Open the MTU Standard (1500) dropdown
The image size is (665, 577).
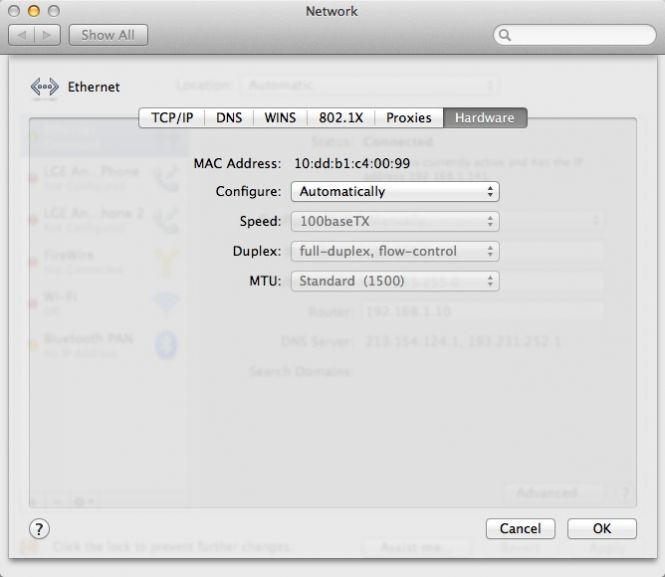pos(395,281)
